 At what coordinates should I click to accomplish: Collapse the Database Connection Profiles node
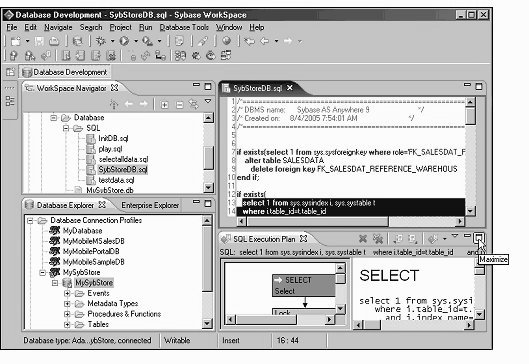[x=30, y=221]
